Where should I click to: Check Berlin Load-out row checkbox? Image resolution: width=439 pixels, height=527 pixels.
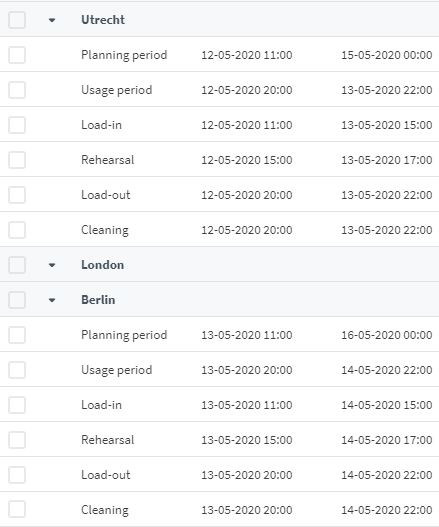coord(17,475)
